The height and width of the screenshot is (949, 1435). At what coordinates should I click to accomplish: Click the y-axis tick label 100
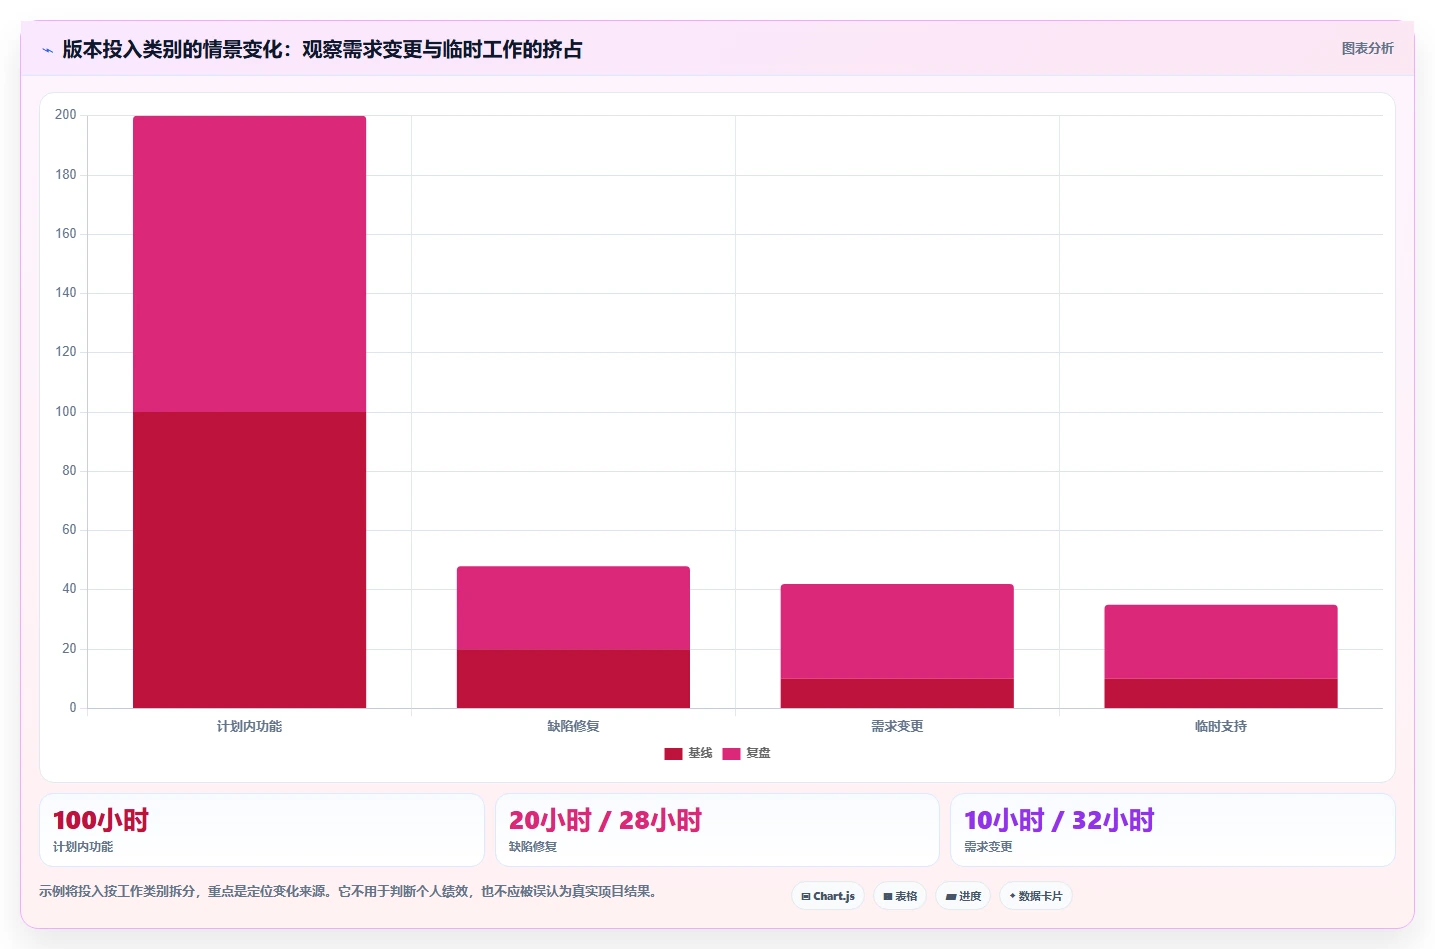(x=66, y=412)
